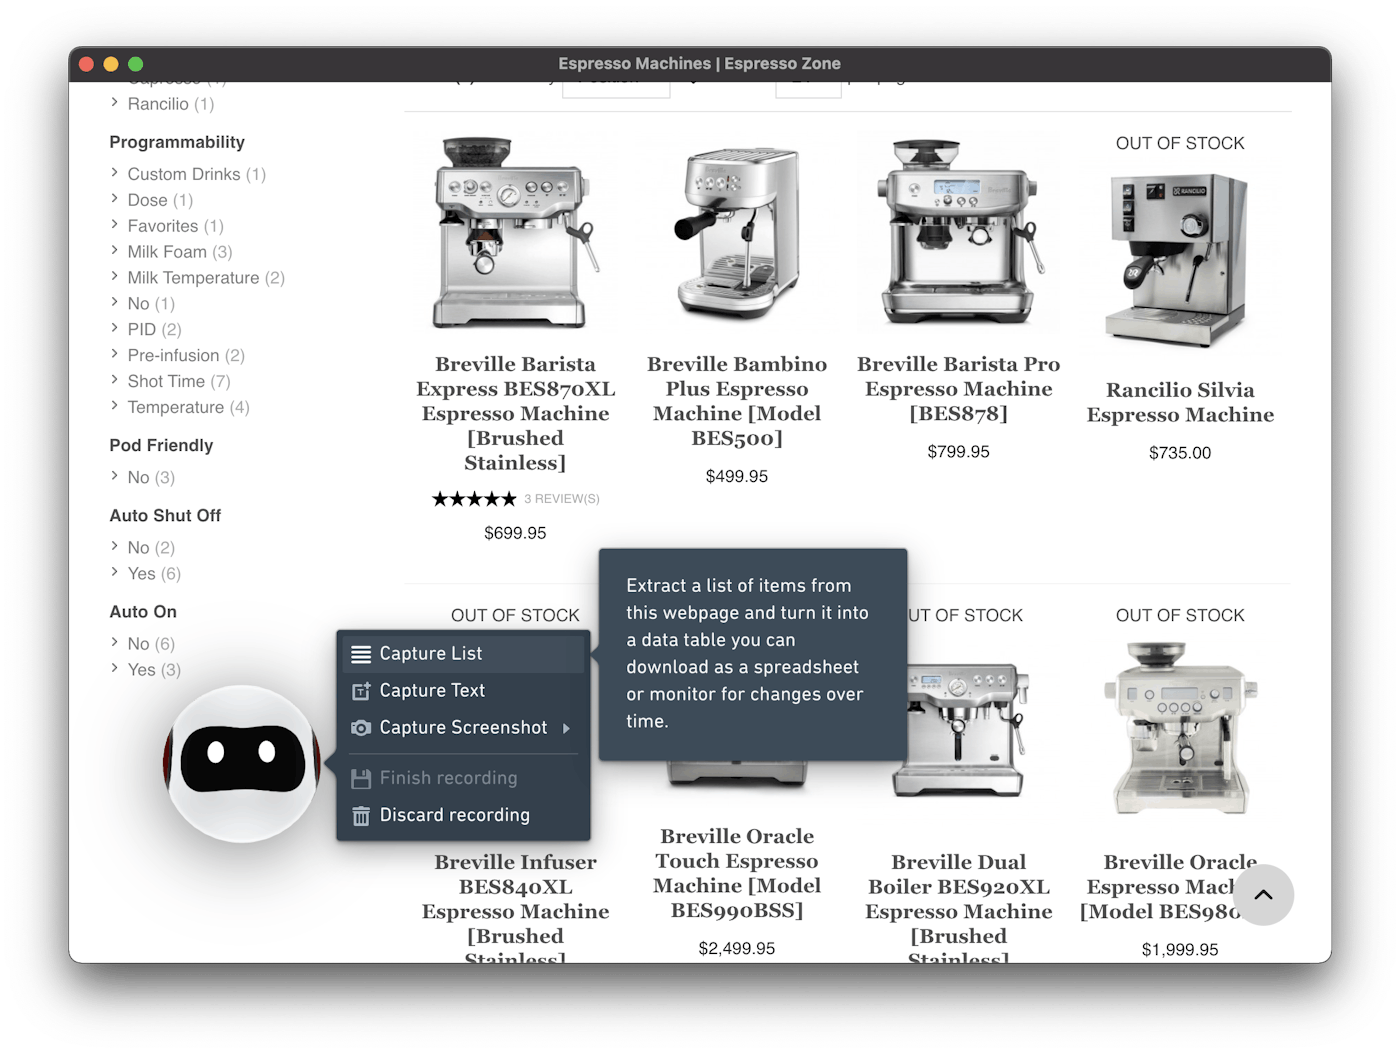Open Breville Barista Express BES870XL product image

point(515,232)
